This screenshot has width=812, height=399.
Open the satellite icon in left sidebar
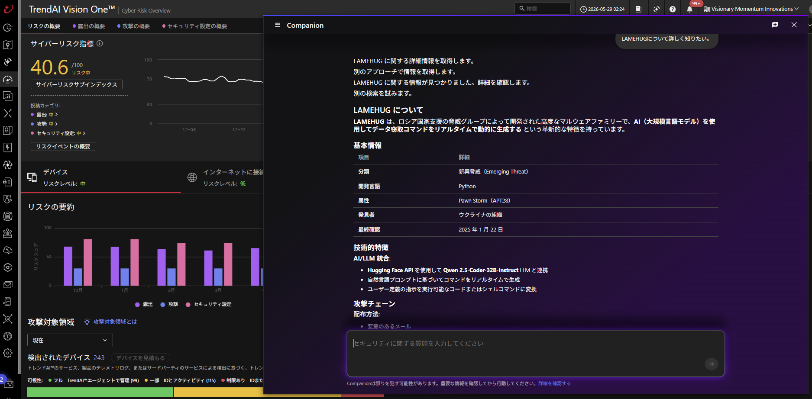point(7,62)
